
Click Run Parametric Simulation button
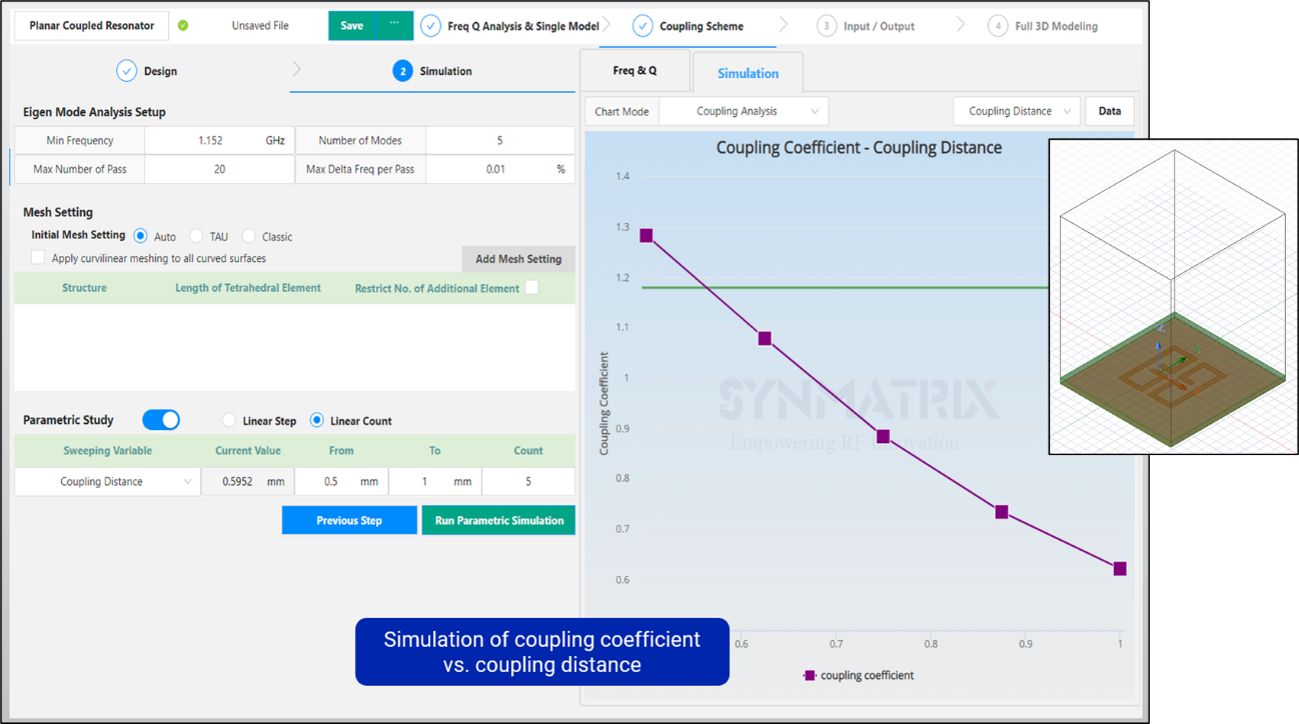click(x=498, y=521)
